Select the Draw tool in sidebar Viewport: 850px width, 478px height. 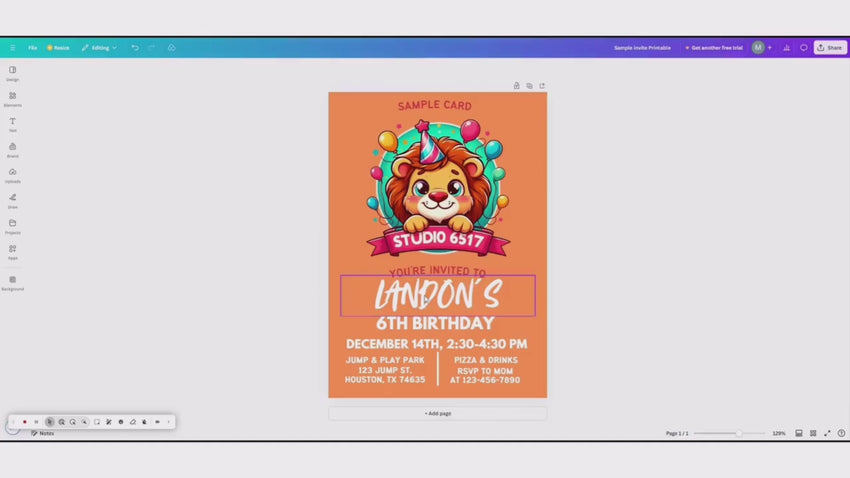12,200
